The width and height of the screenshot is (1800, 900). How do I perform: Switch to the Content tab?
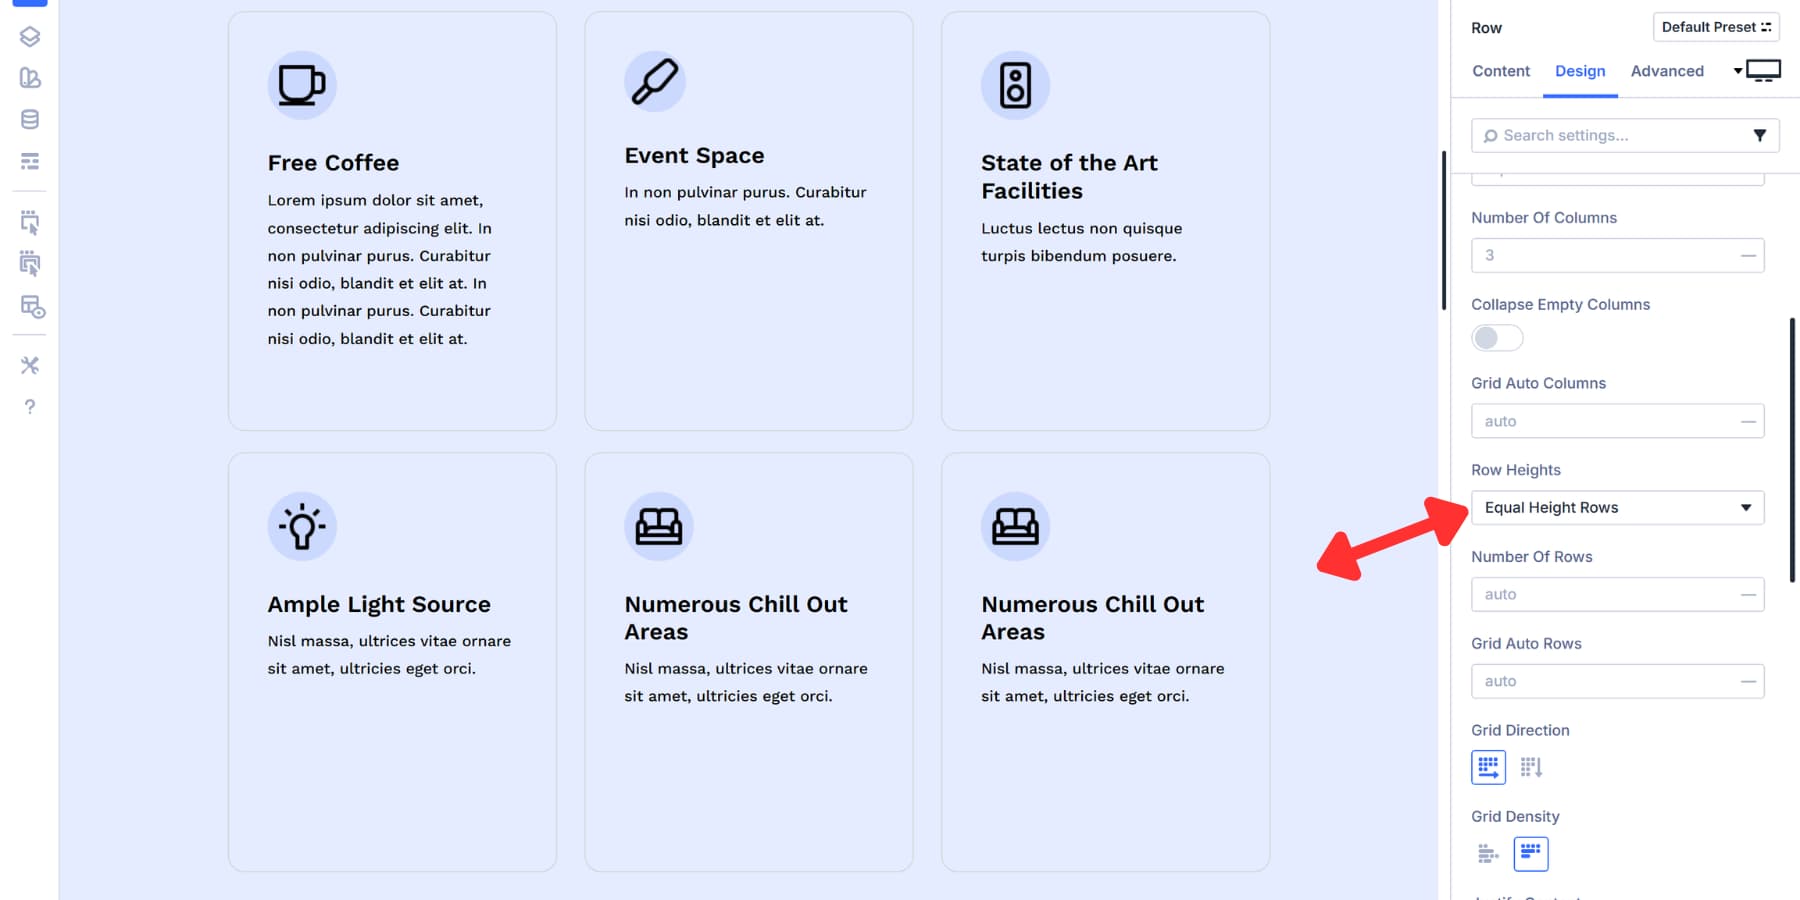coord(1500,71)
